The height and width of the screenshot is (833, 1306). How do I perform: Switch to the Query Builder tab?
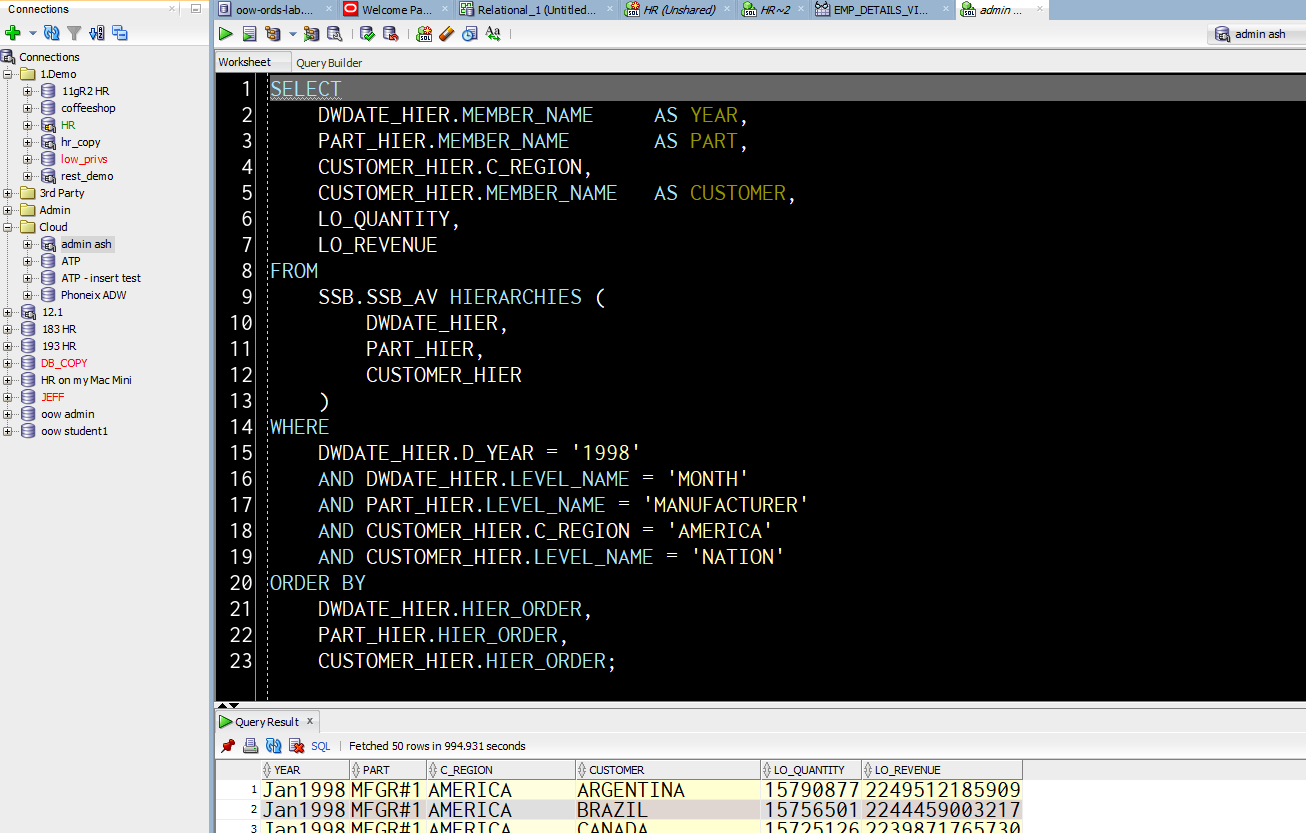(329, 62)
